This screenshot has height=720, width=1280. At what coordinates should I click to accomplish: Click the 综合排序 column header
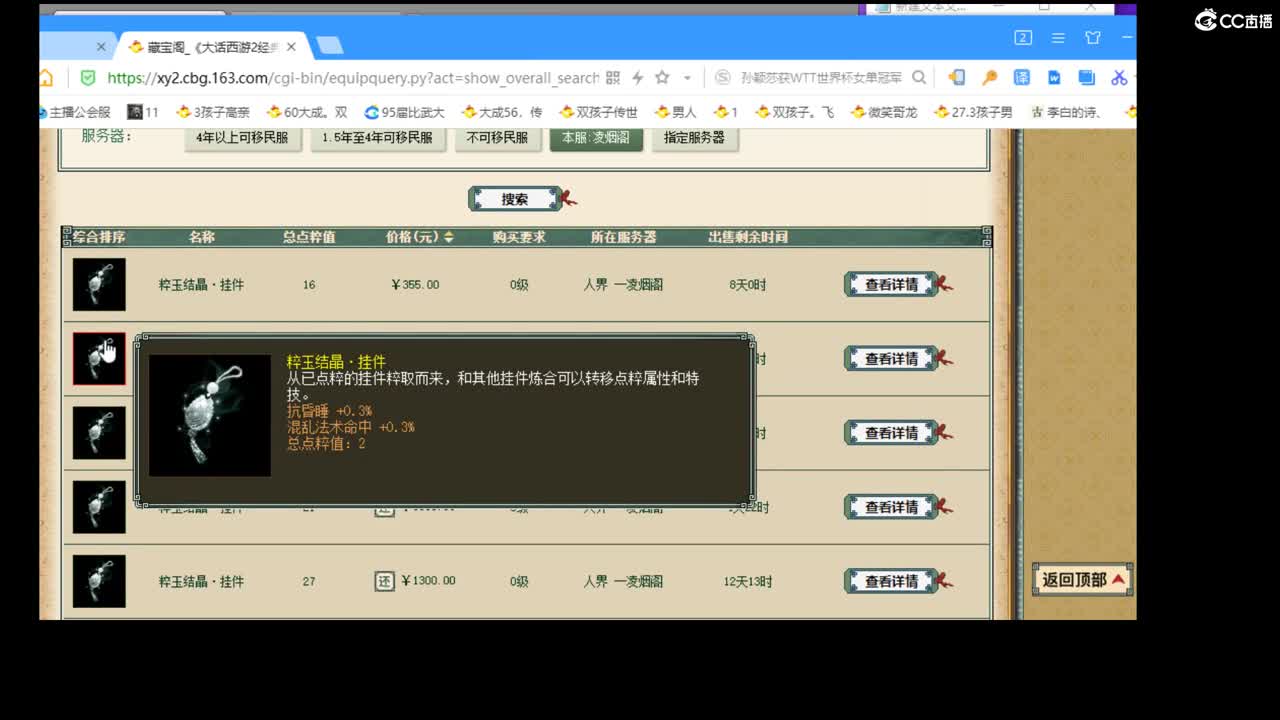(99, 237)
